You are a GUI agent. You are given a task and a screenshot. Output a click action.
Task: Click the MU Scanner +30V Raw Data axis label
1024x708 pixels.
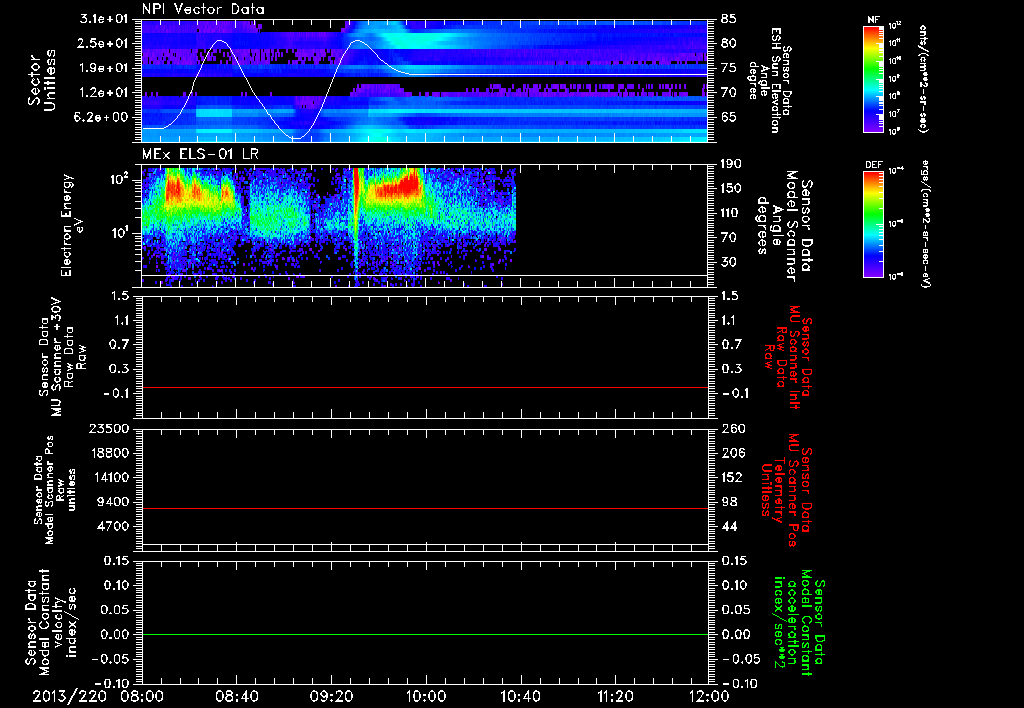click(x=61, y=357)
